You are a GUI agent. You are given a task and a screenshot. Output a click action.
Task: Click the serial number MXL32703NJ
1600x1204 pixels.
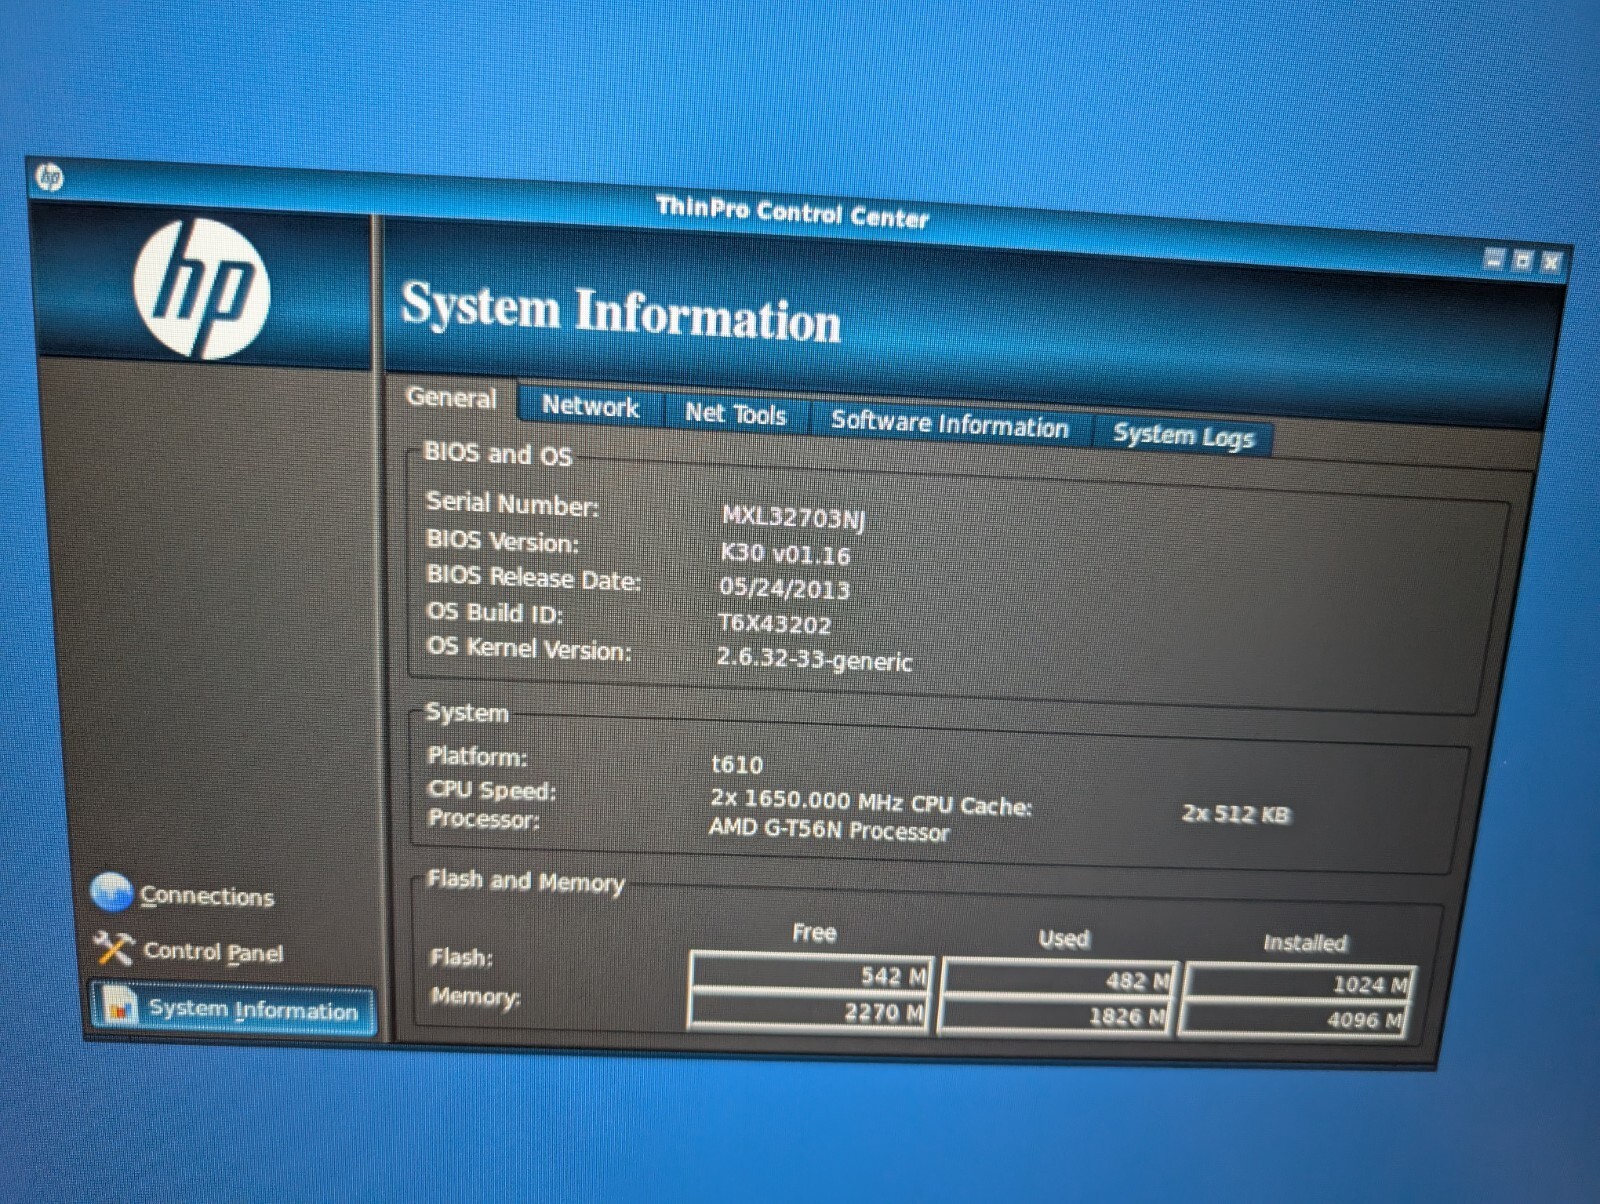(x=793, y=517)
